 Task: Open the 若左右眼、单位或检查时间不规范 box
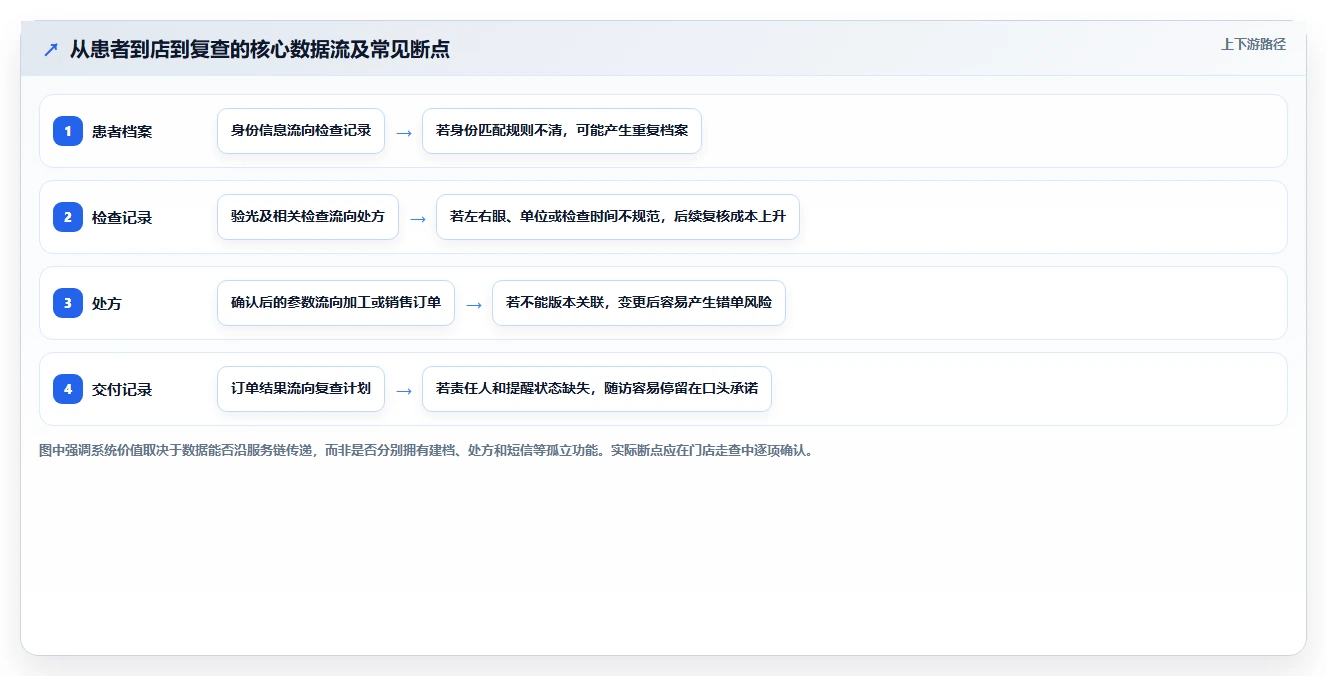tap(618, 217)
